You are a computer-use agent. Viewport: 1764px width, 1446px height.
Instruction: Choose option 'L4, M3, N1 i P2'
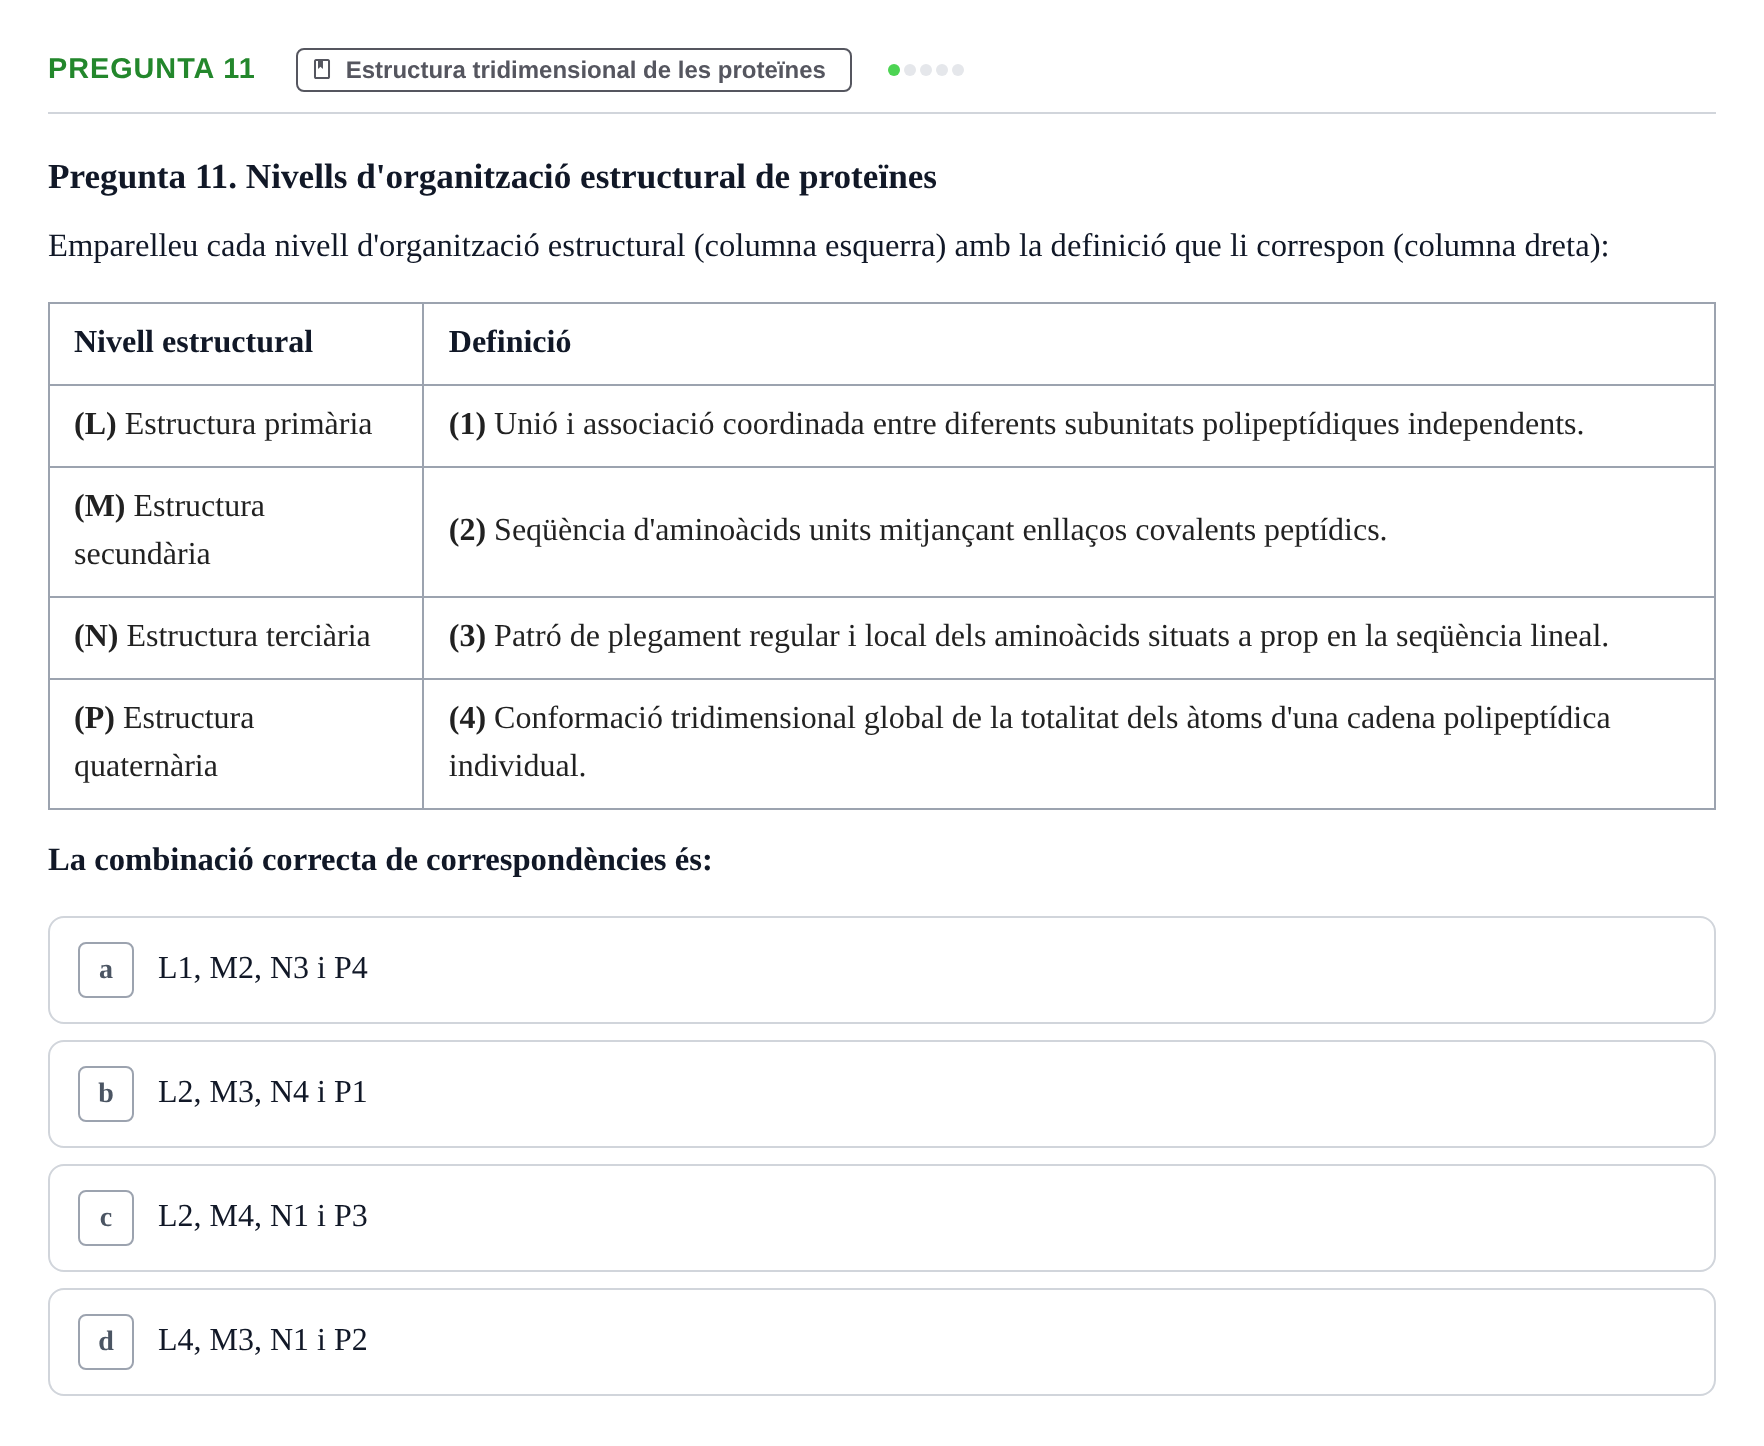click(882, 1342)
